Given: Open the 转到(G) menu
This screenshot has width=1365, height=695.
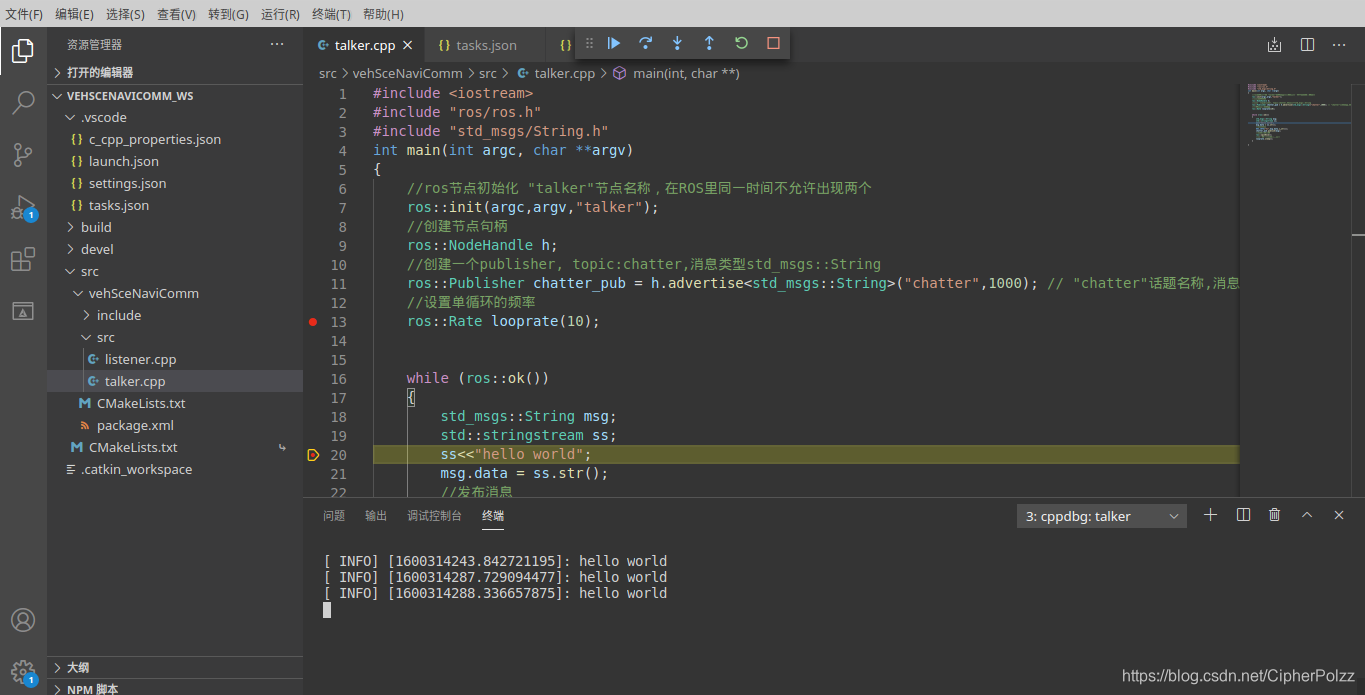Looking at the screenshot, I should click(x=229, y=14).
